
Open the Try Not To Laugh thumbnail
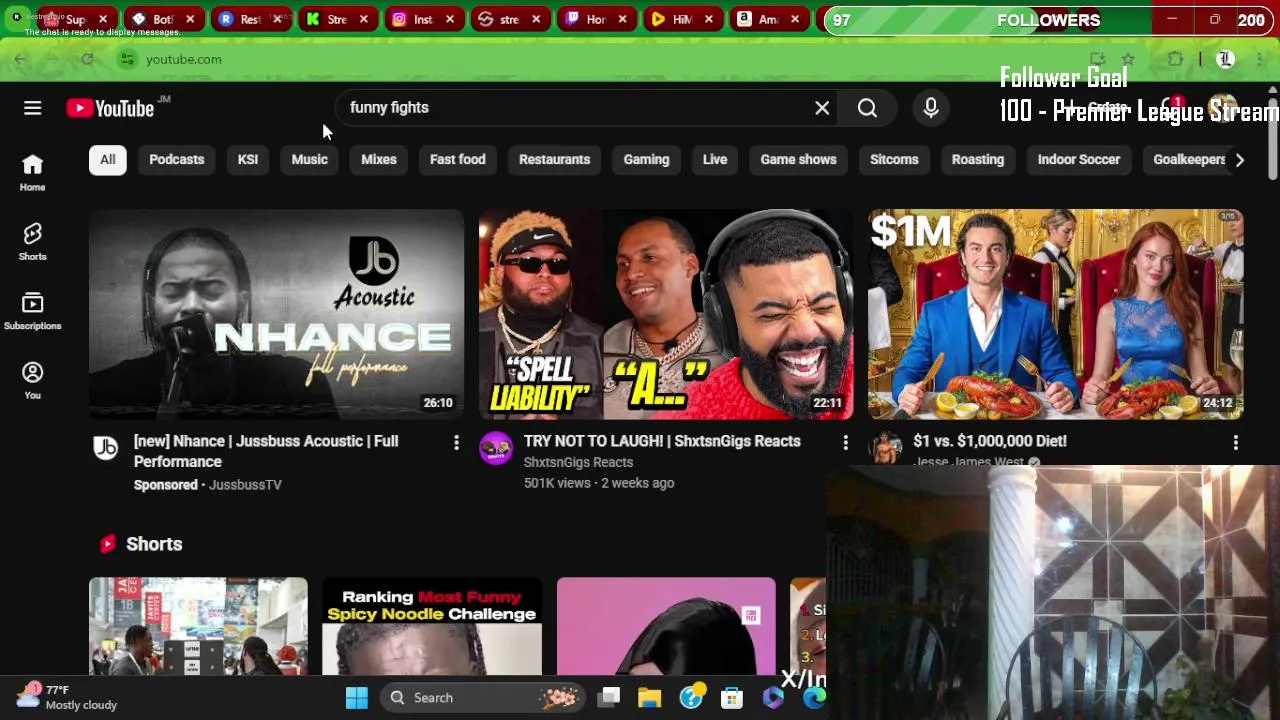click(666, 314)
